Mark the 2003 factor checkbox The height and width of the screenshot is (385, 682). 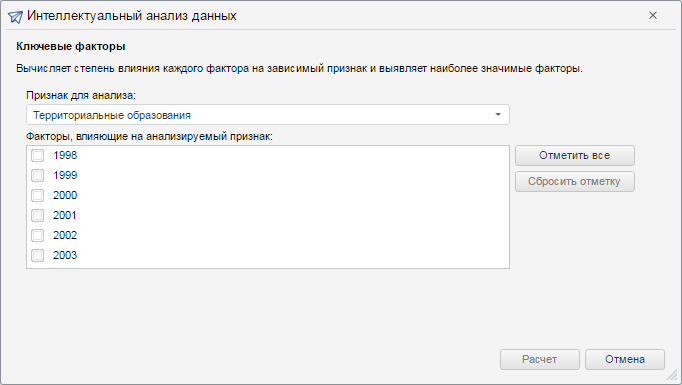click(x=37, y=255)
